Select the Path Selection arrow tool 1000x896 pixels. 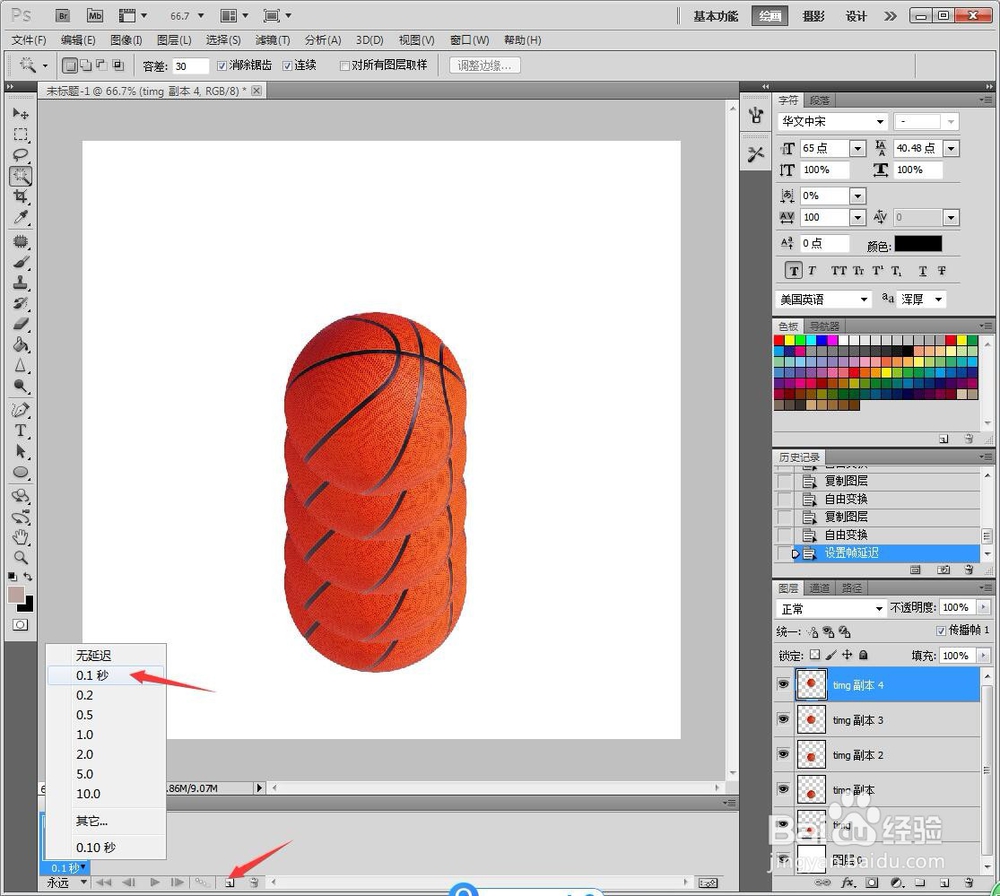coord(20,452)
